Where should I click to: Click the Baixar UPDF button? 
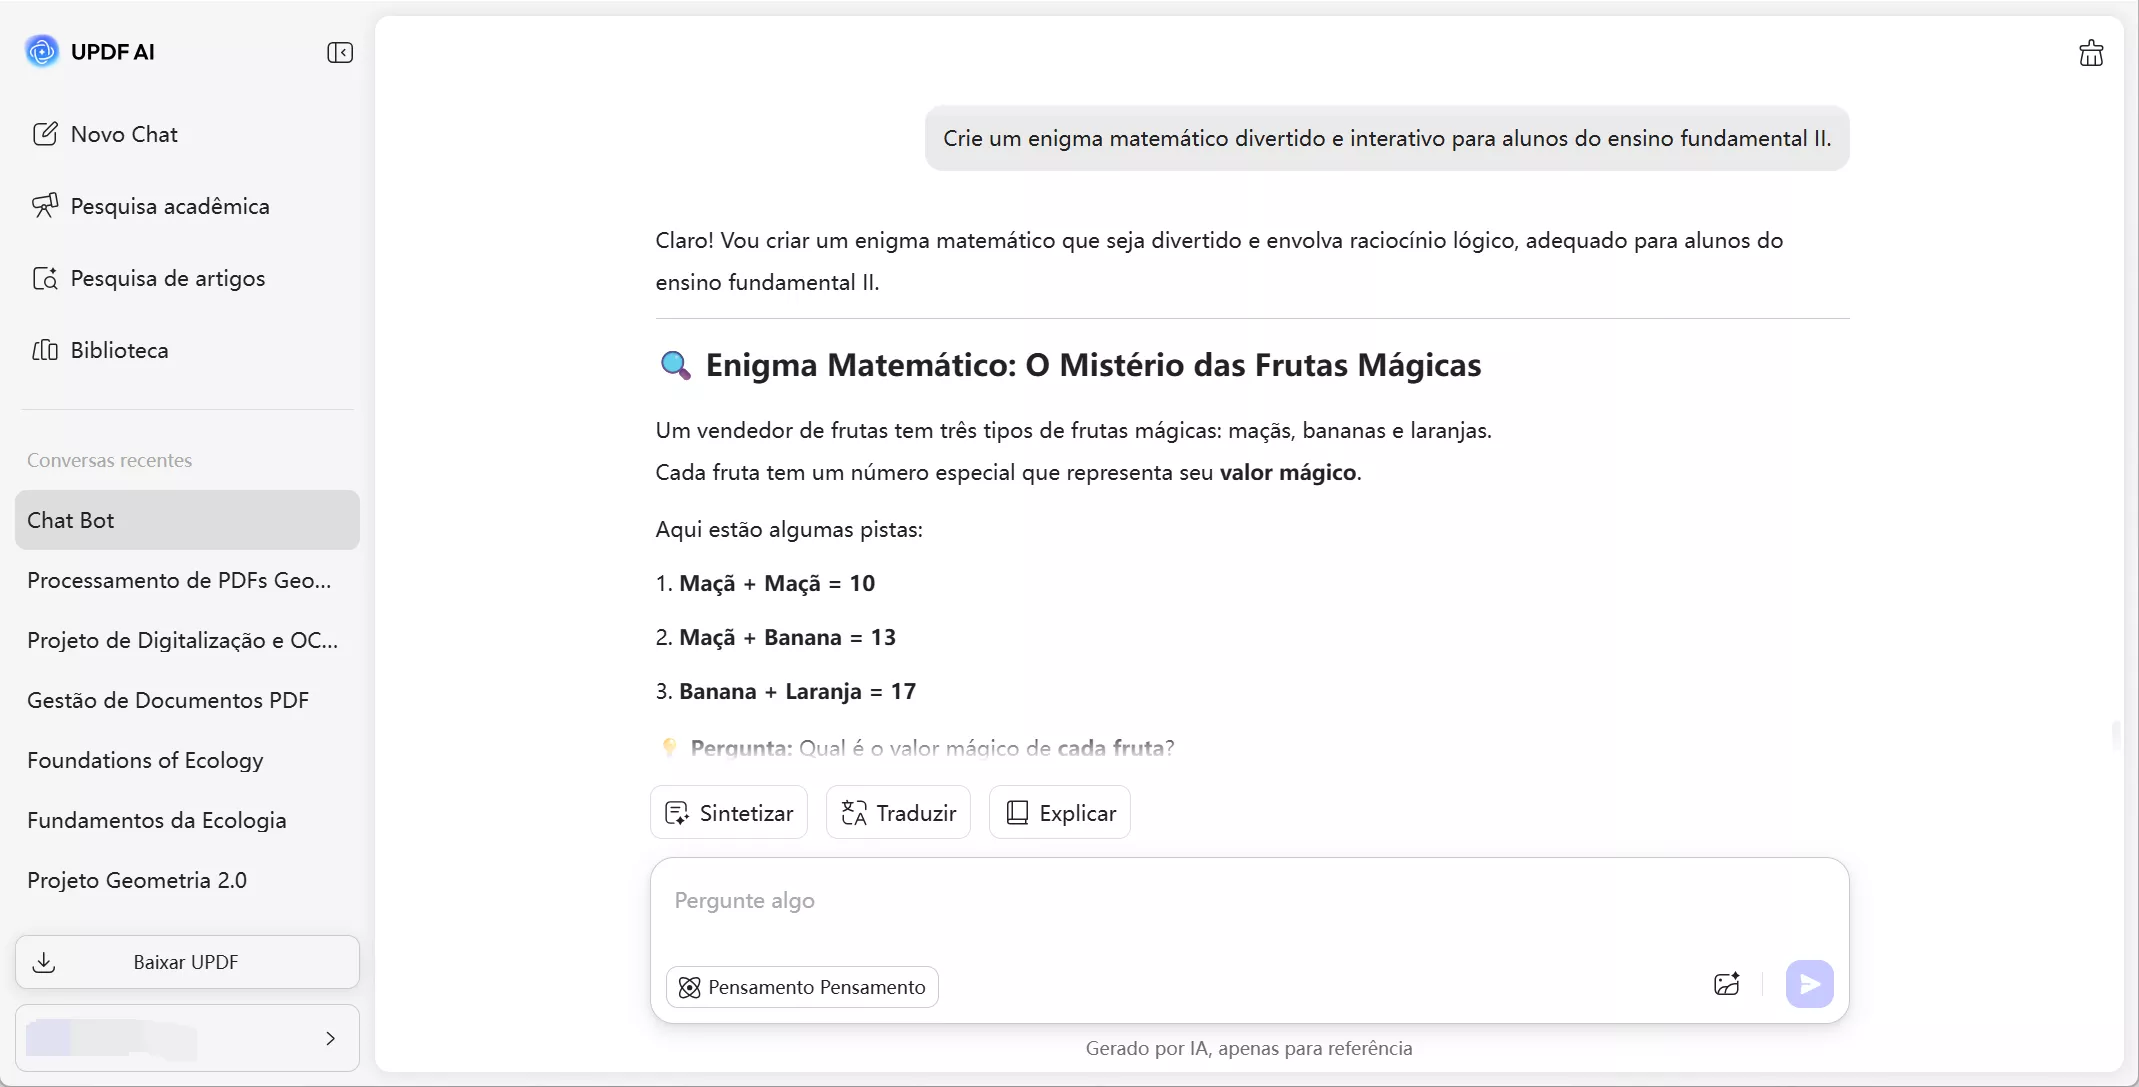click(186, 961)
